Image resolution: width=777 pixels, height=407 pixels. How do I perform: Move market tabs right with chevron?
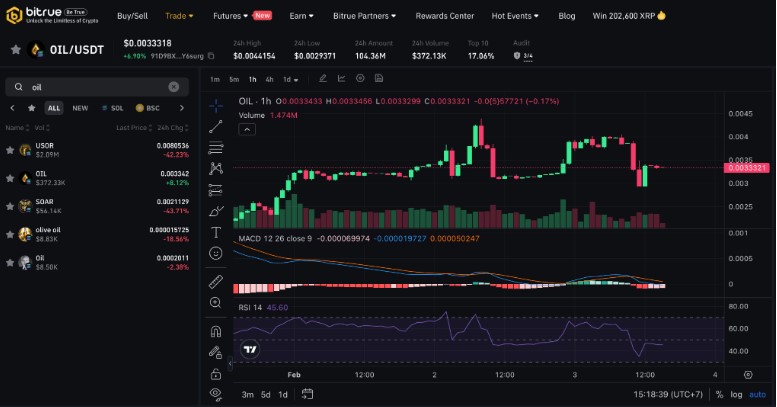click(x=182, y=108)
